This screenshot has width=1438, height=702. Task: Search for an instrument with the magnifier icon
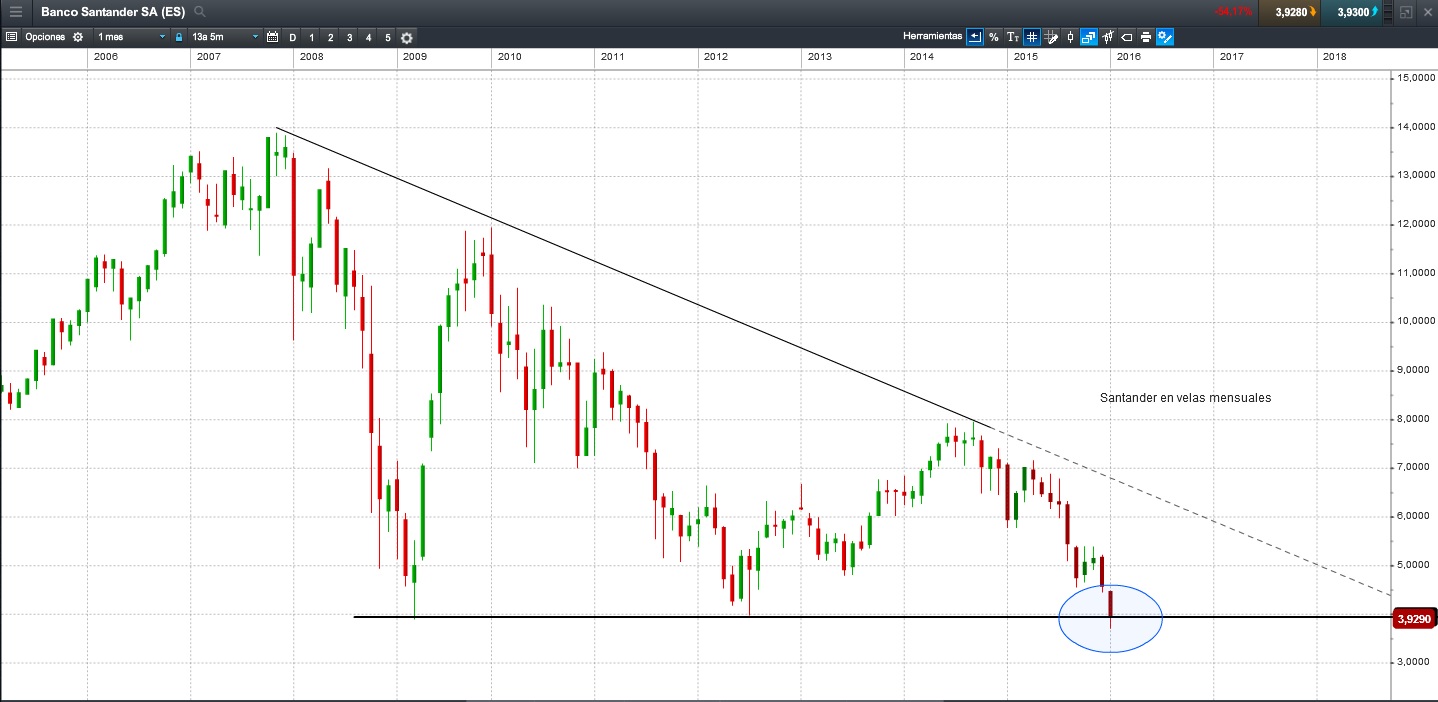tap(200, 12)
